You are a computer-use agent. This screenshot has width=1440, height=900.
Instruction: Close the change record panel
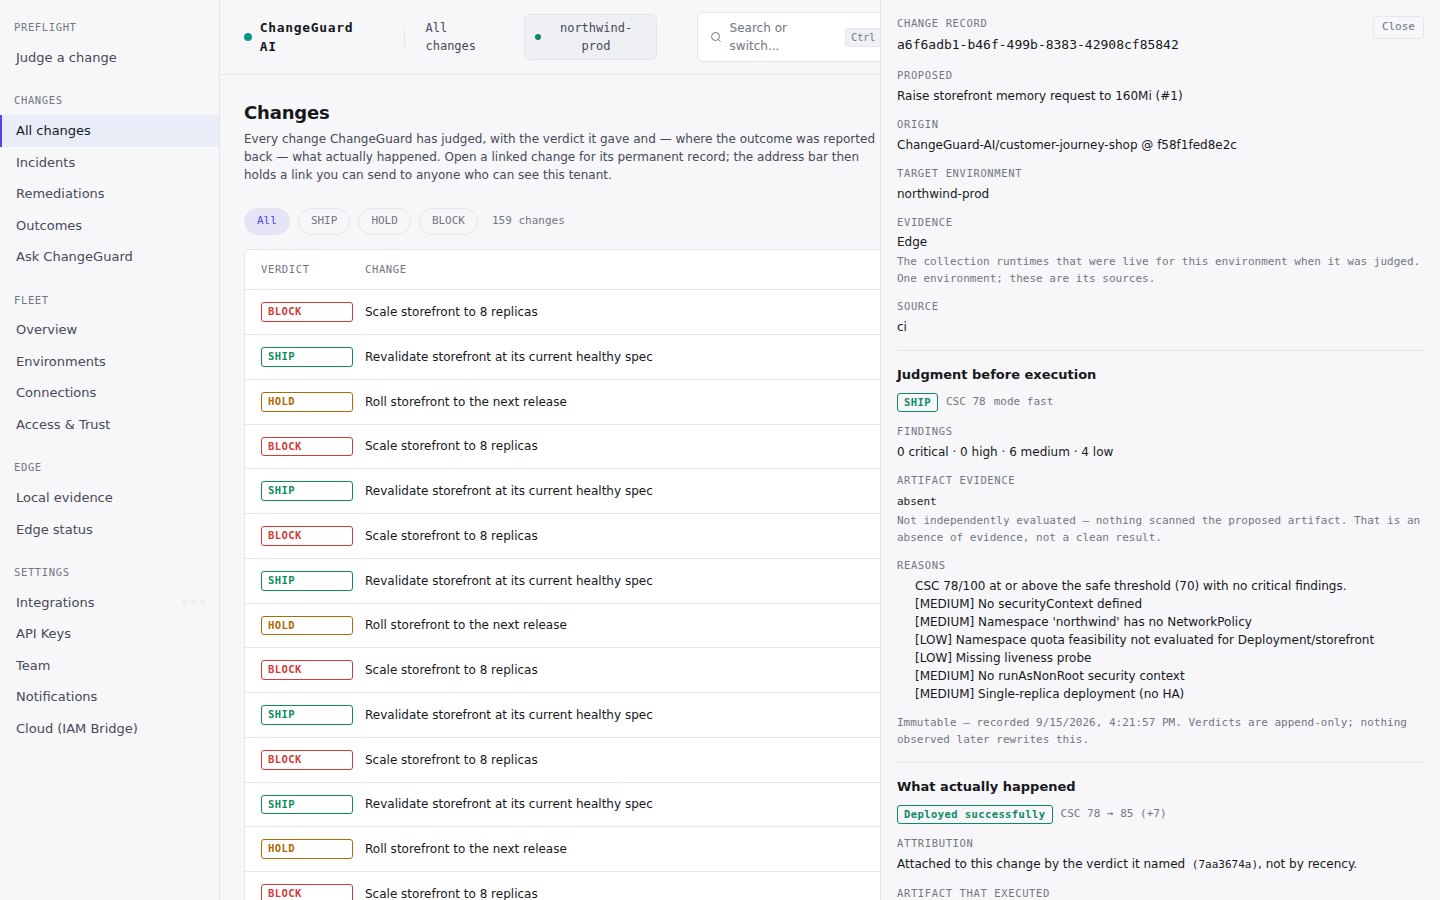[1398, 27]
